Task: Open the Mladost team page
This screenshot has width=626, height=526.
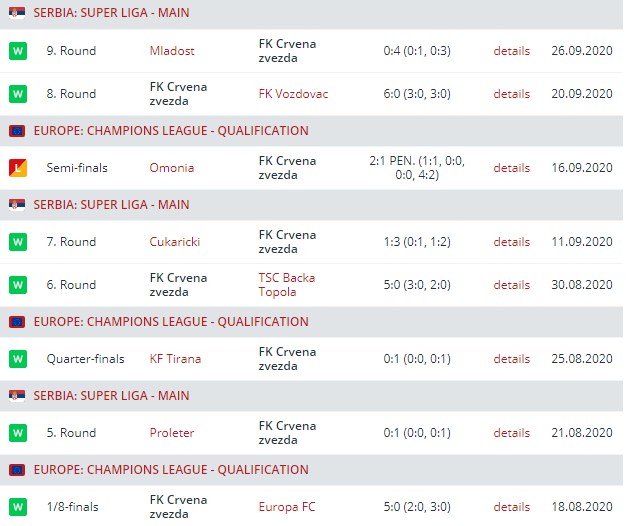Action: [172, 51]
